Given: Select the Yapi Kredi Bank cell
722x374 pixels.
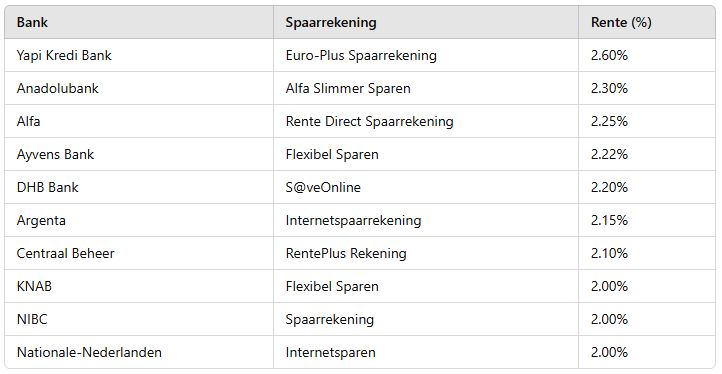Looking at the screenshot, I should click(139, 55).
